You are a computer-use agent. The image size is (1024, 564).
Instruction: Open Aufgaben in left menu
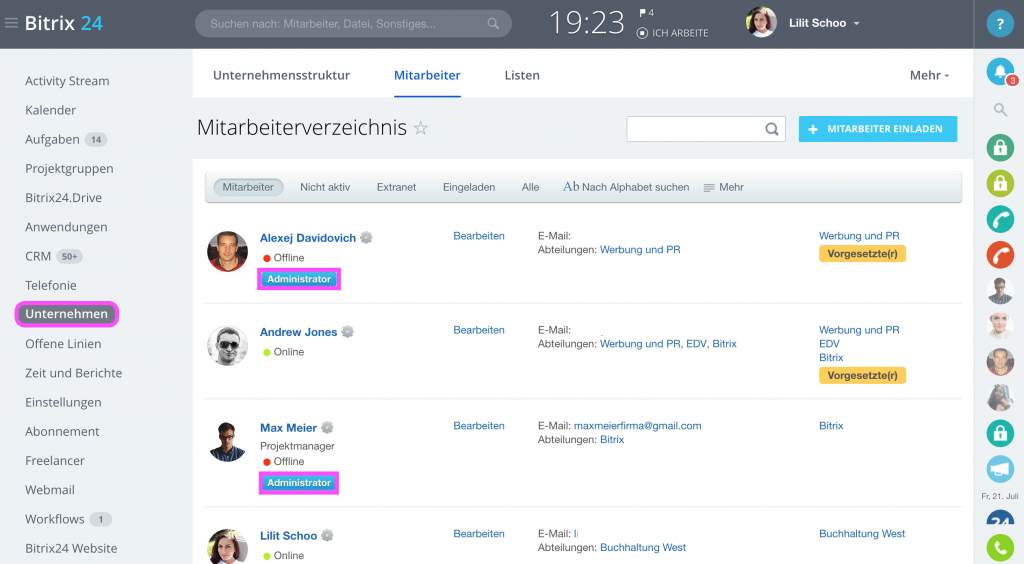click(x=52, y=139)
